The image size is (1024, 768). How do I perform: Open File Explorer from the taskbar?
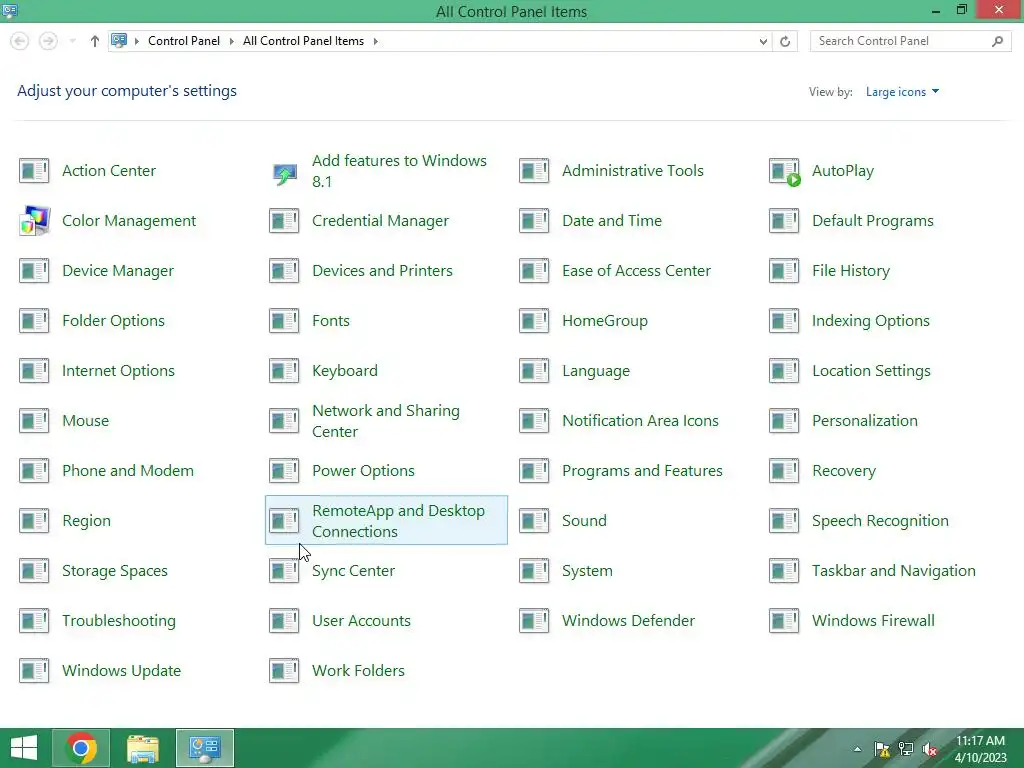(x=142, y=748)
